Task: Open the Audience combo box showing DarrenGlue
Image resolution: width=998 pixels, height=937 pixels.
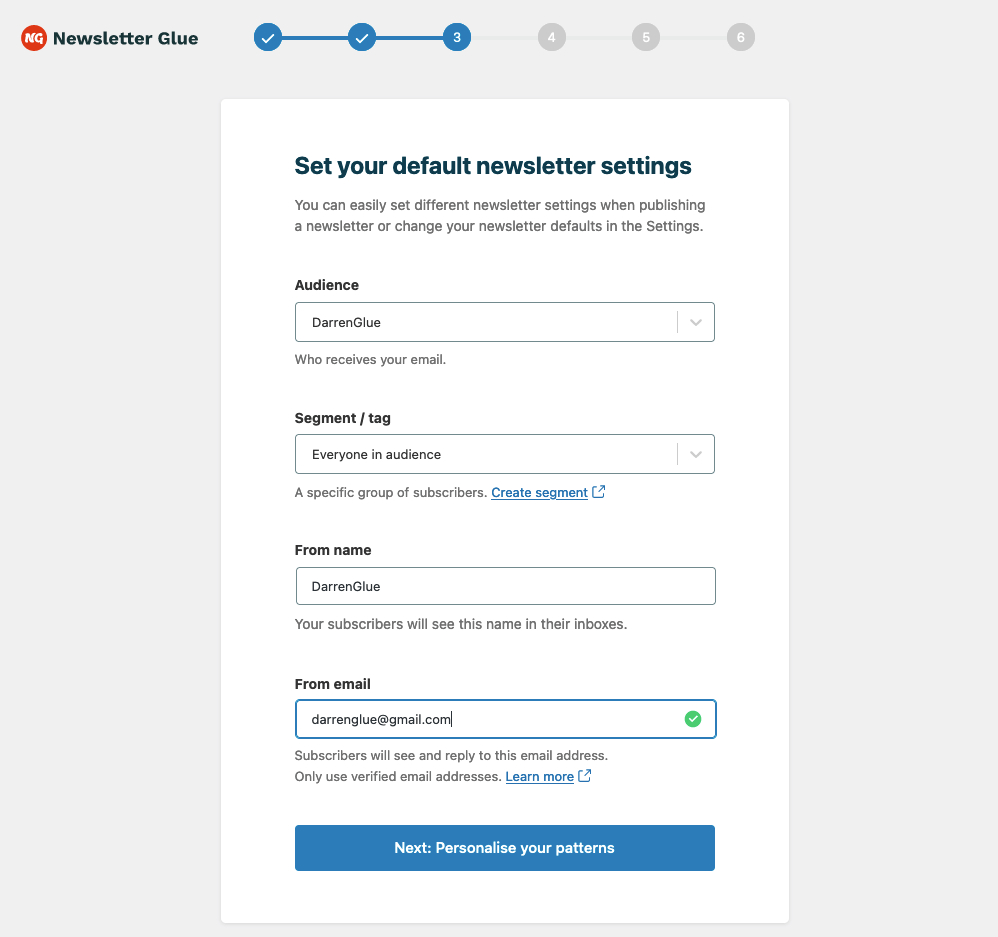Action: pyautogui.click(x=485, y=323)
